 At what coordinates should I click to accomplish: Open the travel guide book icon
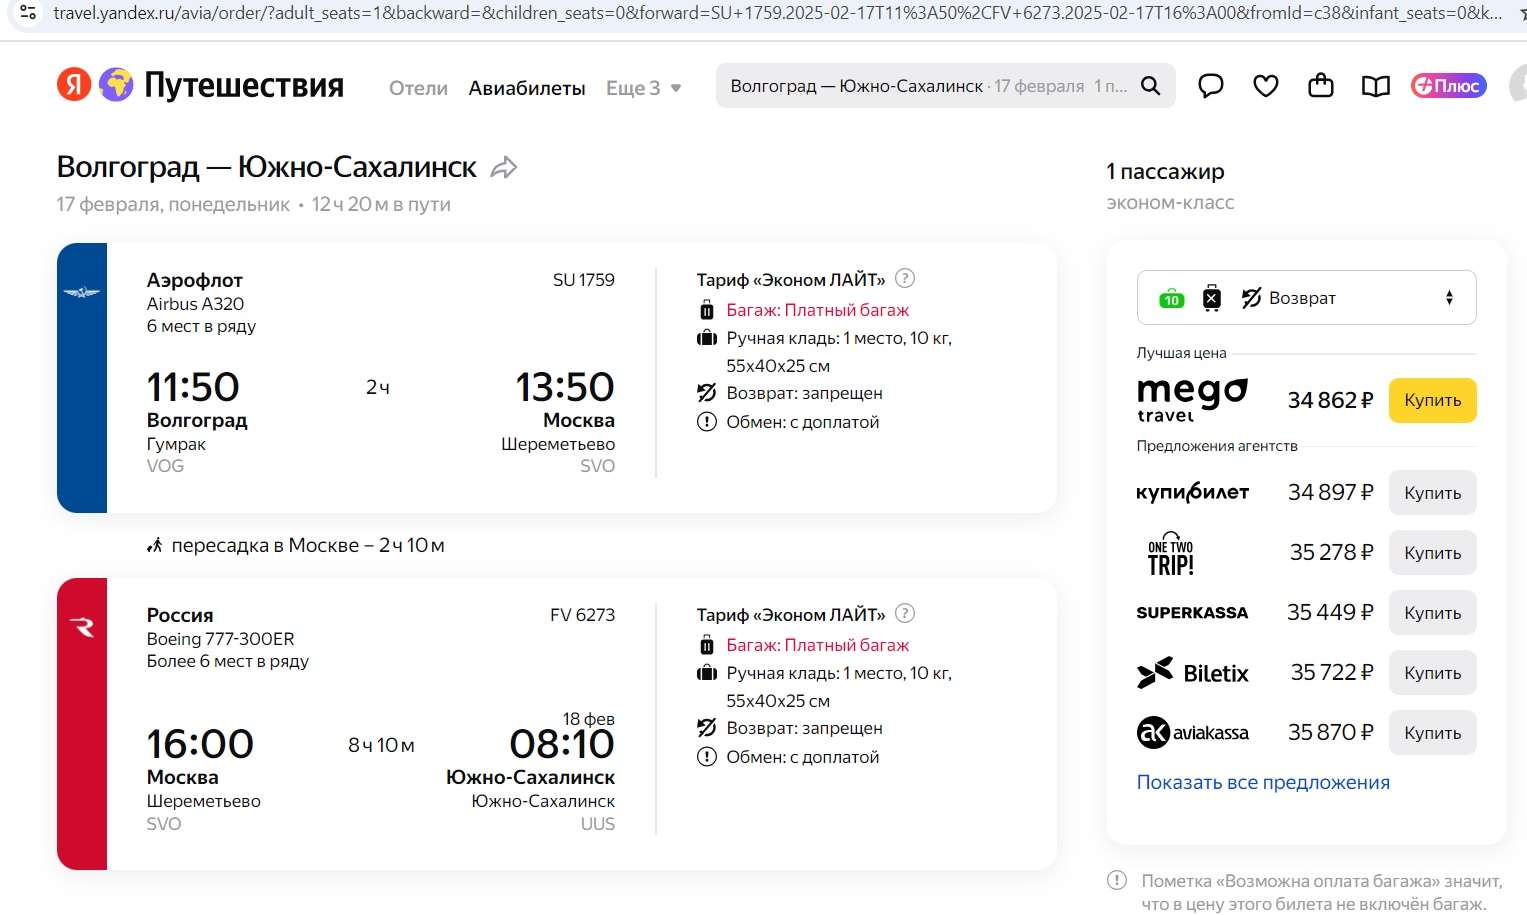(1376, 86)
